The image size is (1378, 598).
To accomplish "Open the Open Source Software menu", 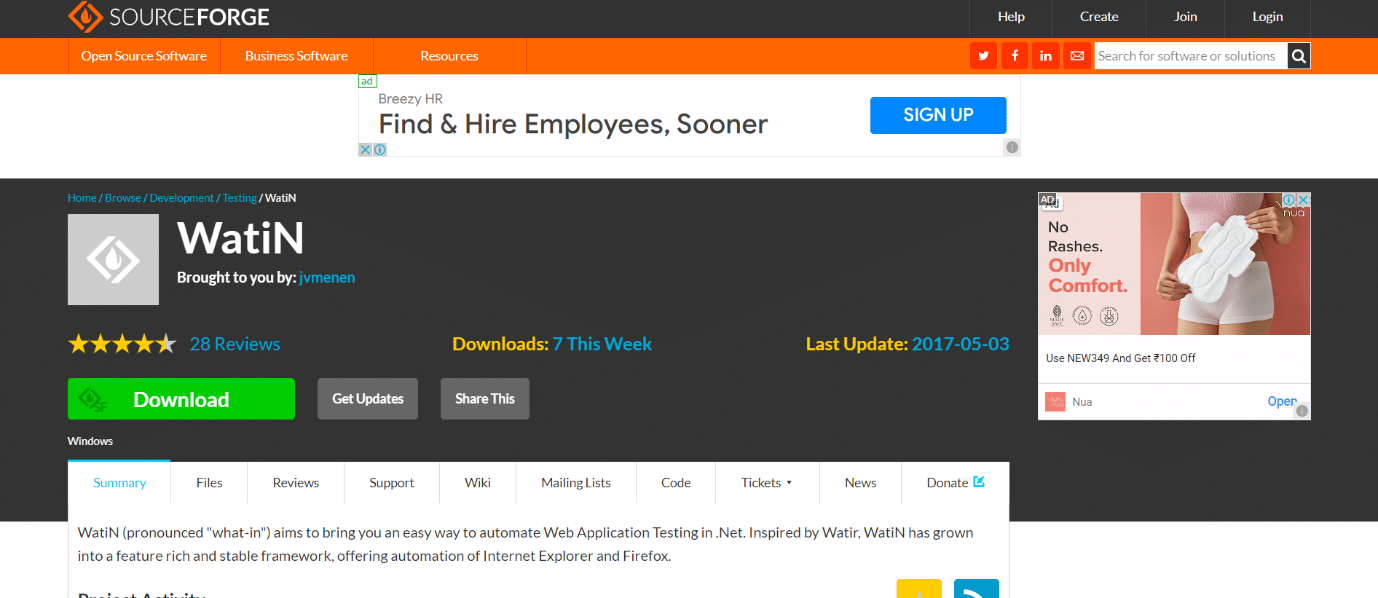I will [x=144, y=56].
